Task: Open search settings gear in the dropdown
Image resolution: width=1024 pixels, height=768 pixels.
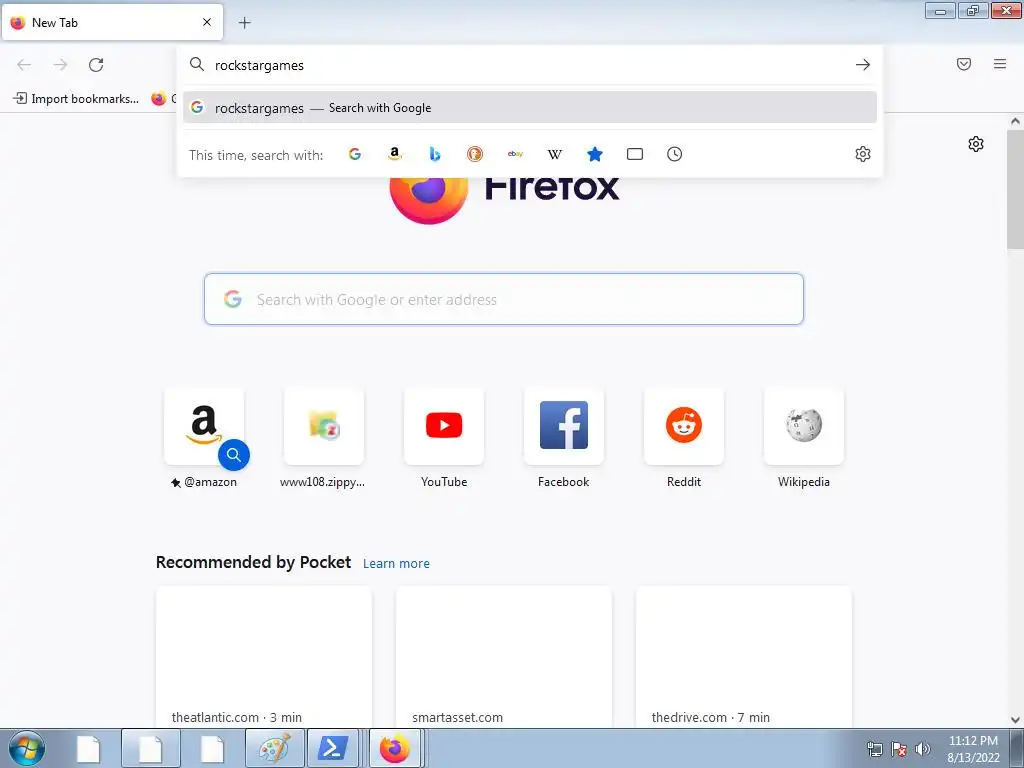Action: pos(863,154)
